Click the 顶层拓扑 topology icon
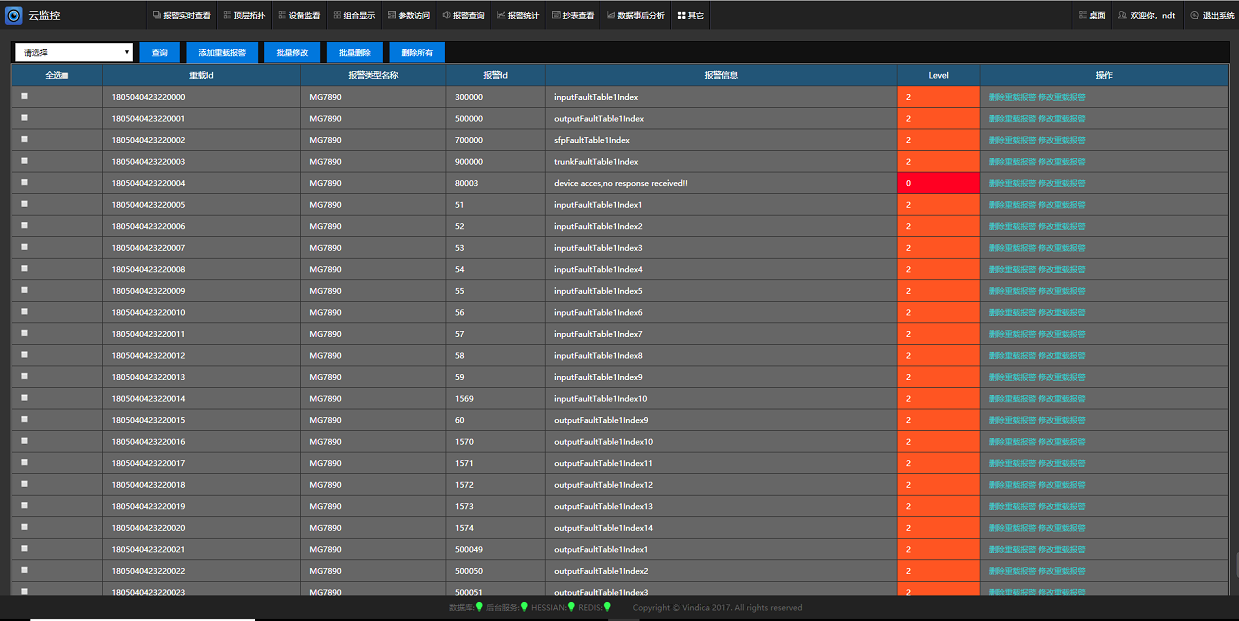This screenshot has width=1239, height=621. (x=226, y=15)
